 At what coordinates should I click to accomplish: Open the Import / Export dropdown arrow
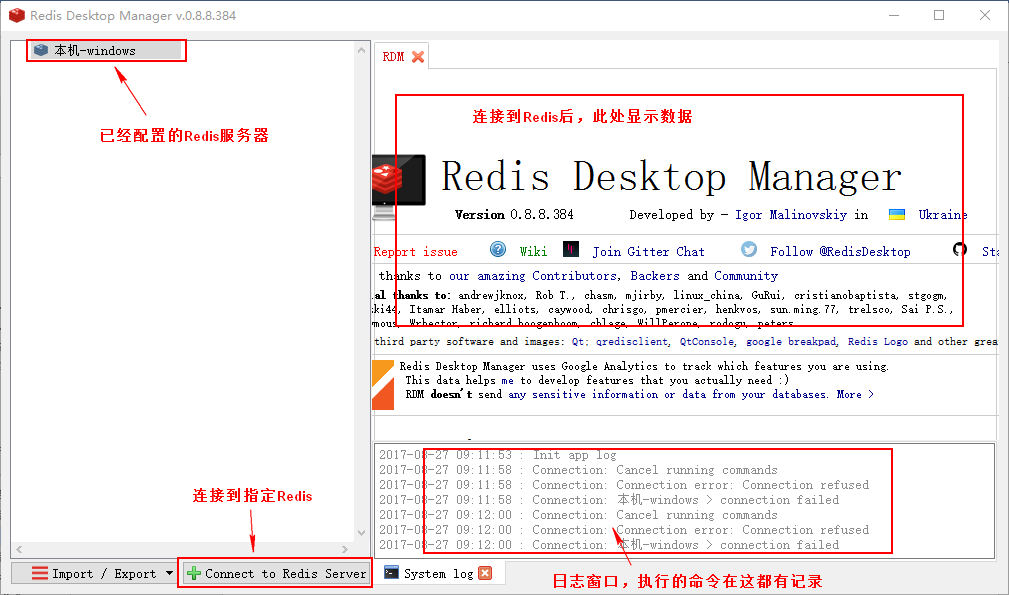pyautogui.click(x=169, y=573)
